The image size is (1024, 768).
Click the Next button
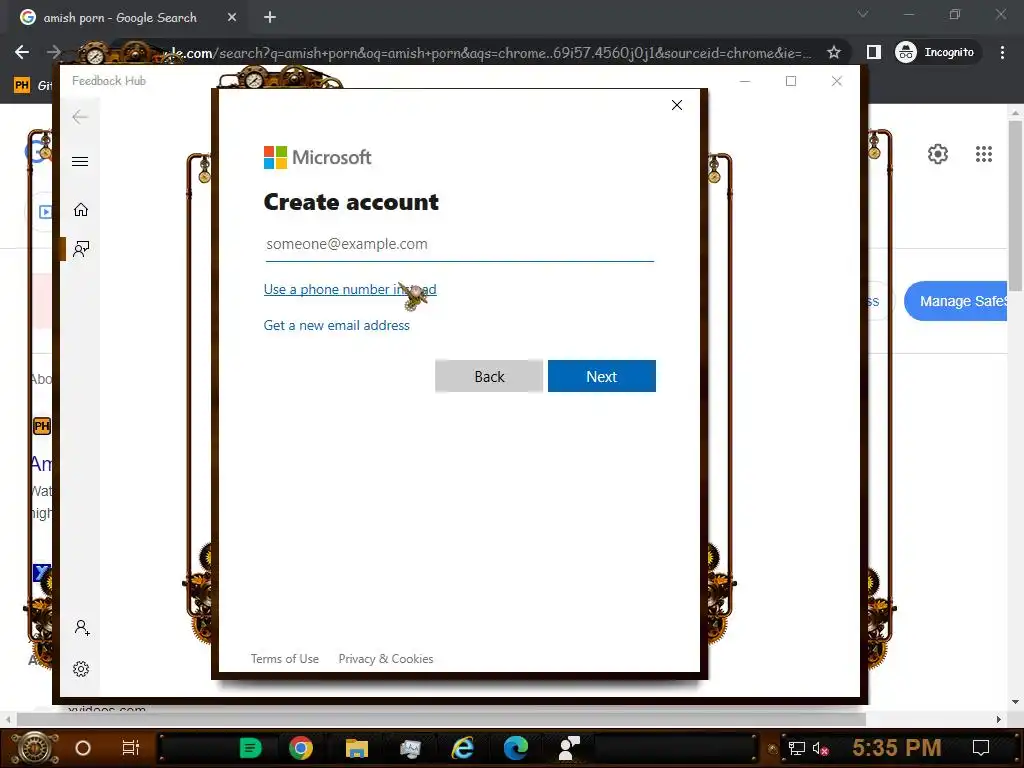[x=601, y=376]
